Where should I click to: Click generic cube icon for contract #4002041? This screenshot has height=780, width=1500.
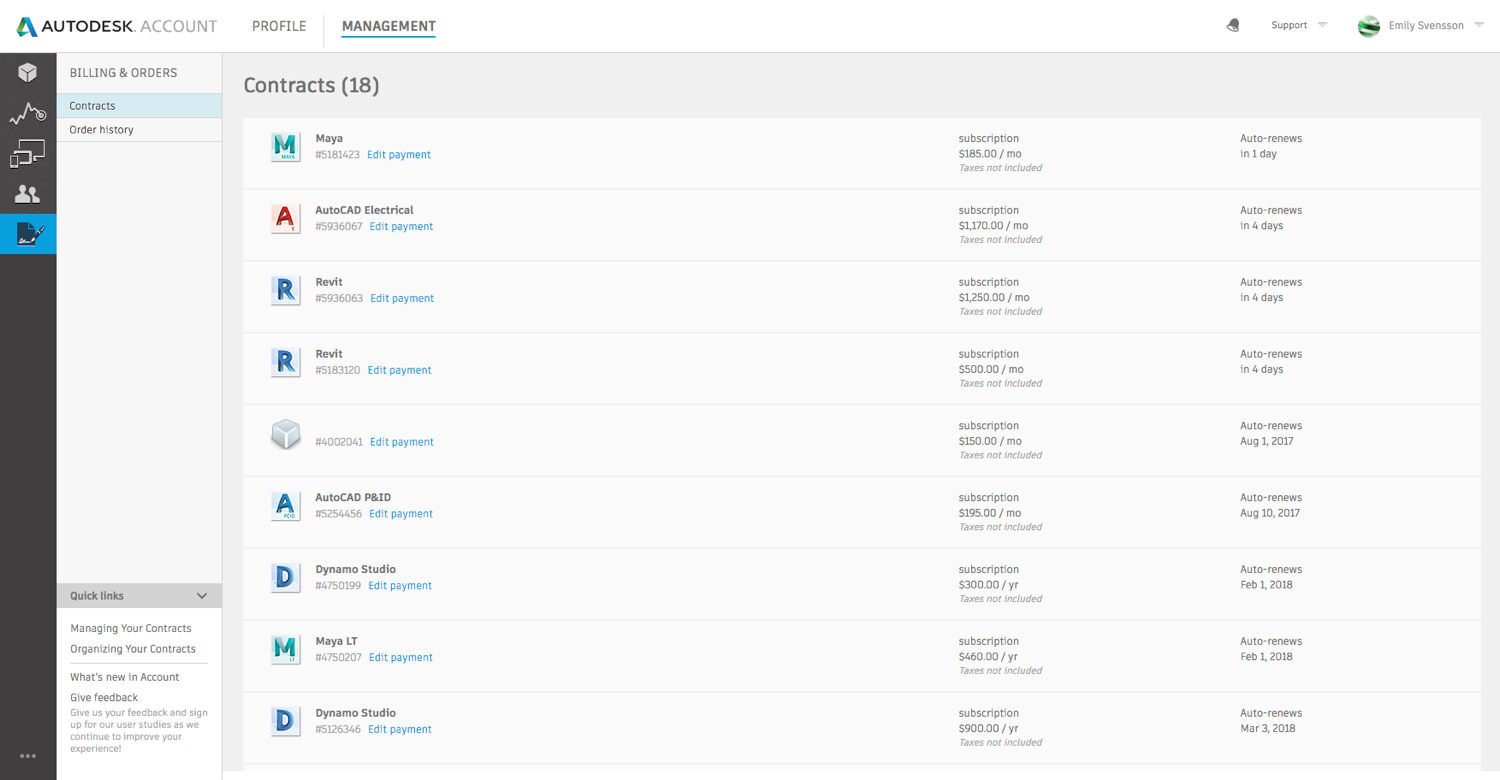[285, 434]
